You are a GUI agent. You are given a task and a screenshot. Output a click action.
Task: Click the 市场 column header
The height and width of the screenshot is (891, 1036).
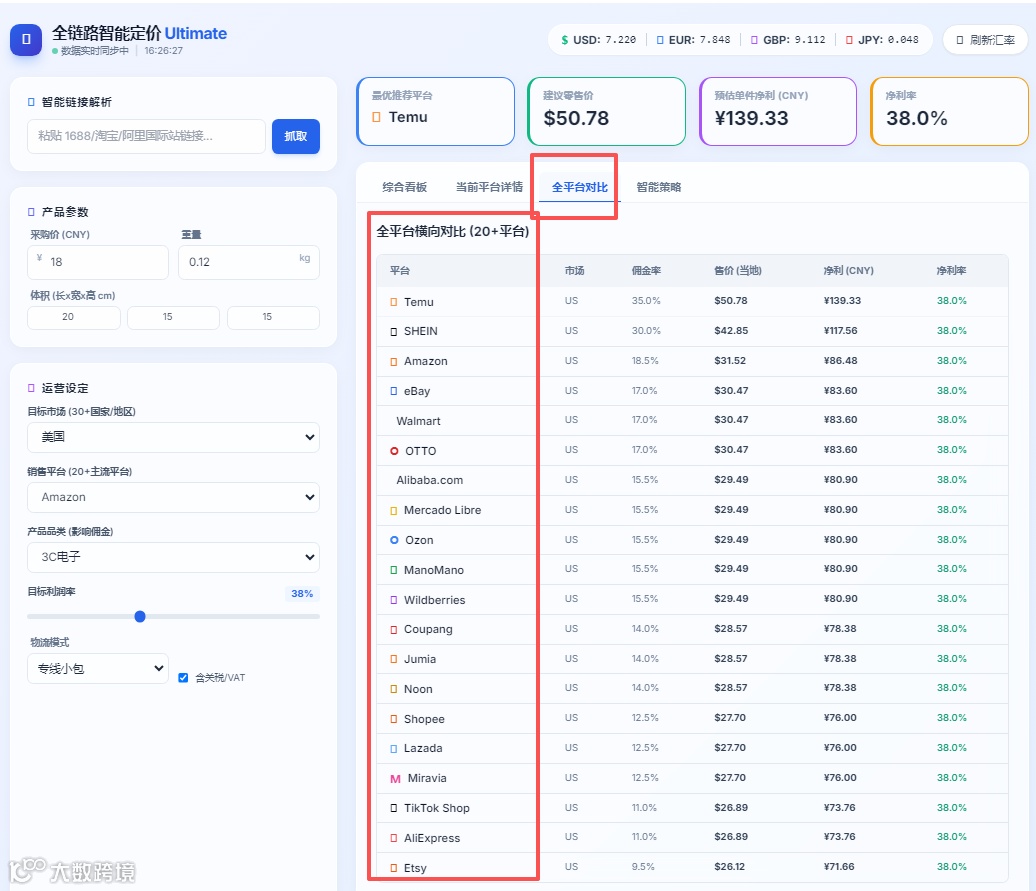tap(574, 270)
